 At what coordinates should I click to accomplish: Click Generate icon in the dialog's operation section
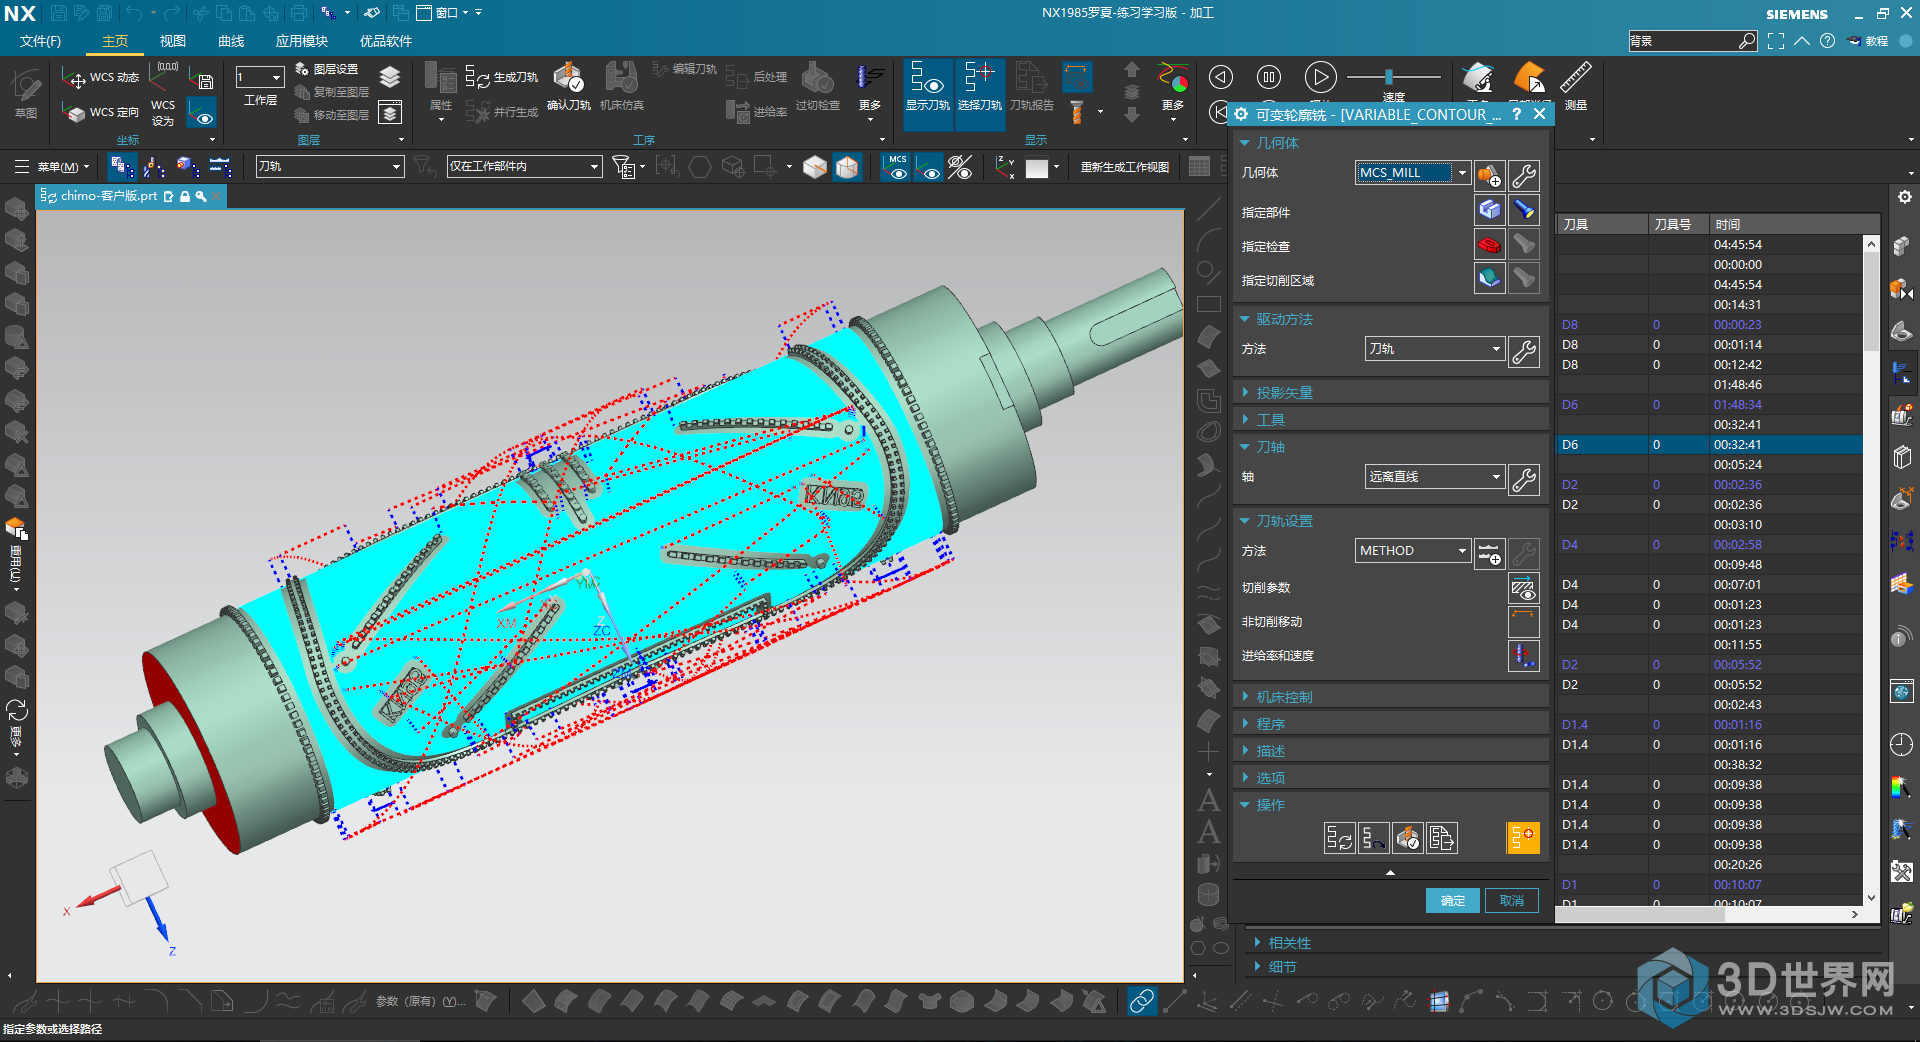[1340, 838]
